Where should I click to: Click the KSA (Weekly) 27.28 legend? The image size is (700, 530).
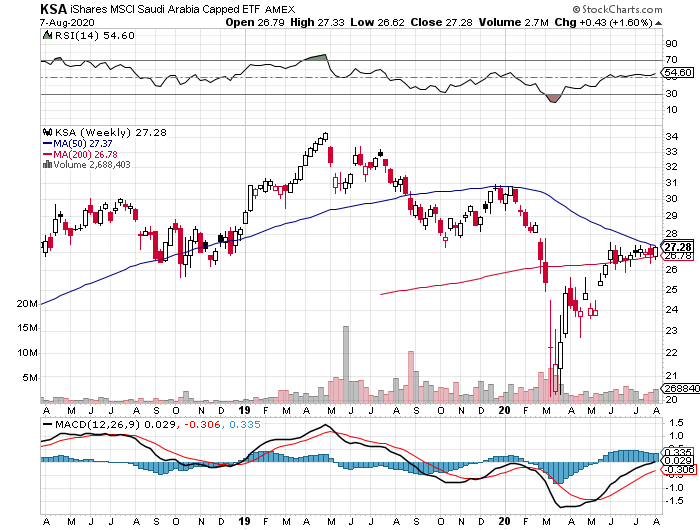[x=110, y=133]
